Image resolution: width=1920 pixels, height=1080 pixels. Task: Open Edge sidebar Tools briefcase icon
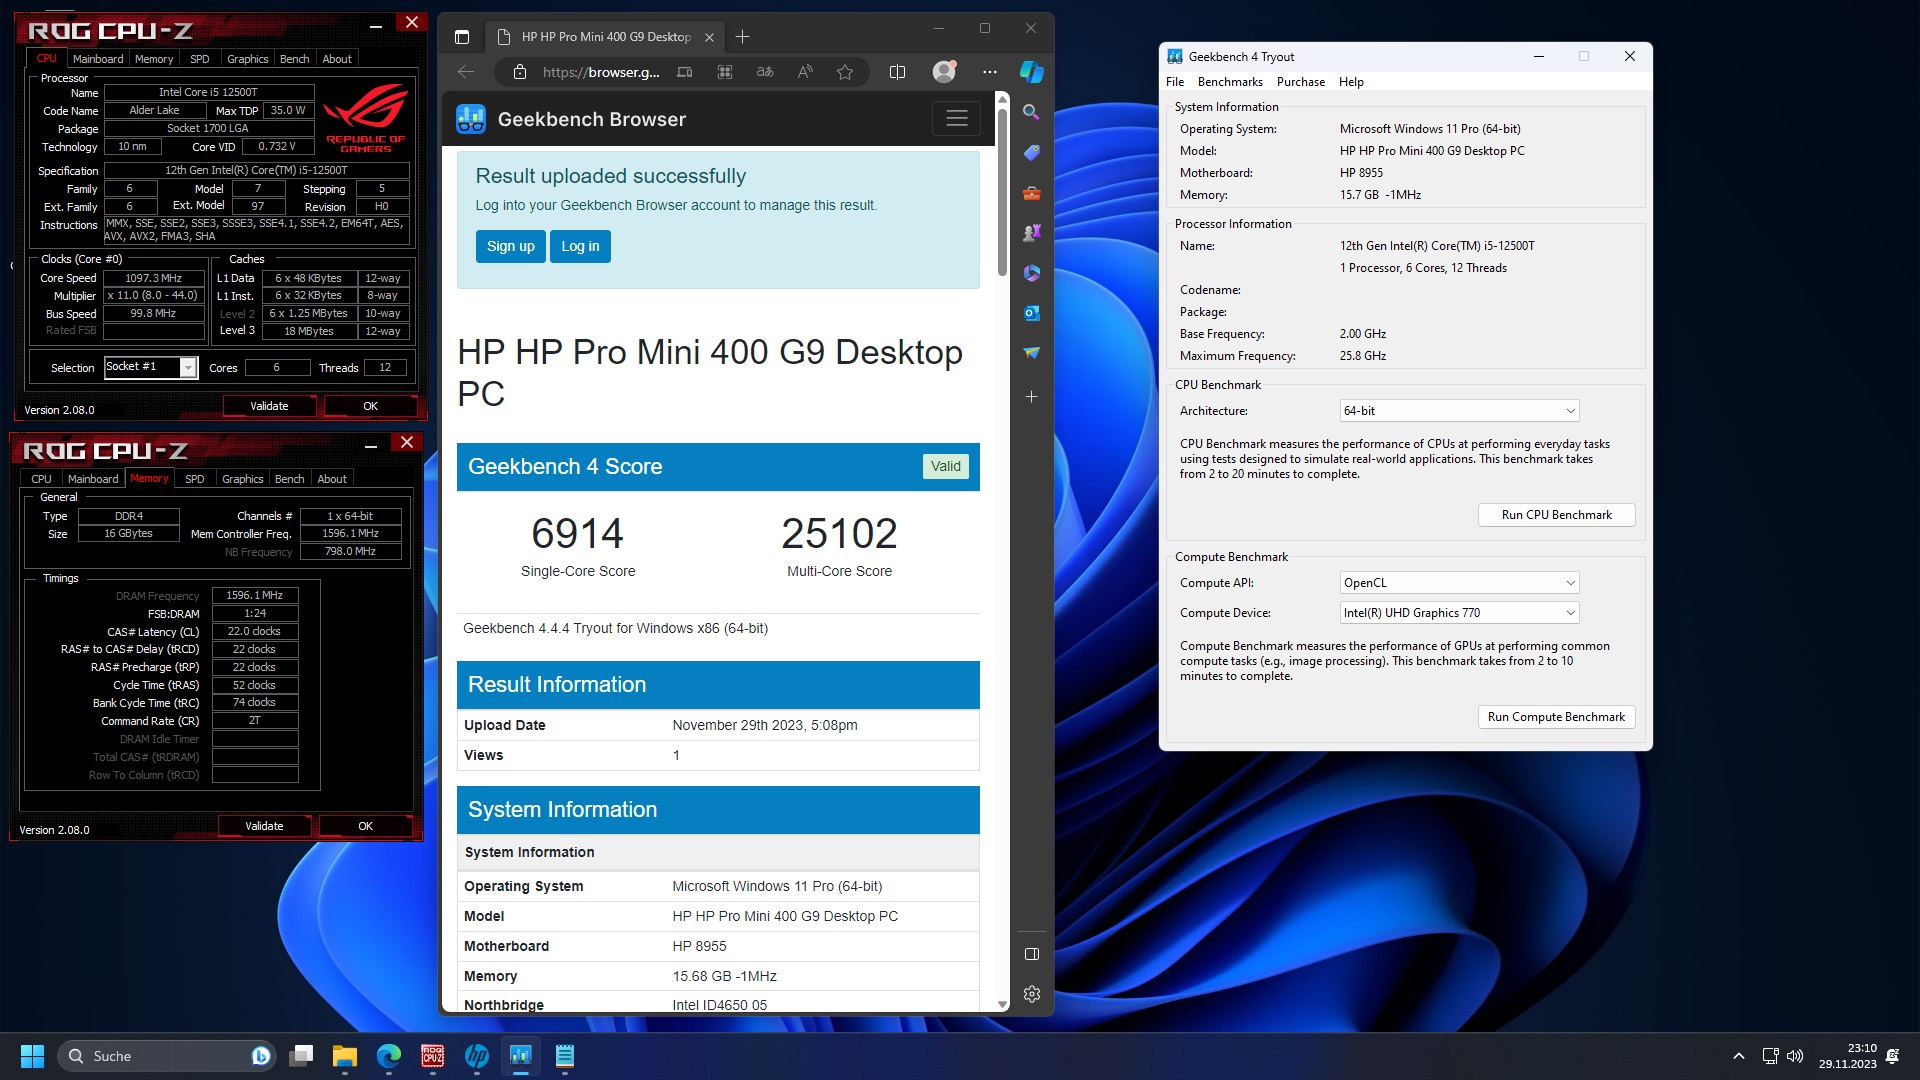[1032, 192]
